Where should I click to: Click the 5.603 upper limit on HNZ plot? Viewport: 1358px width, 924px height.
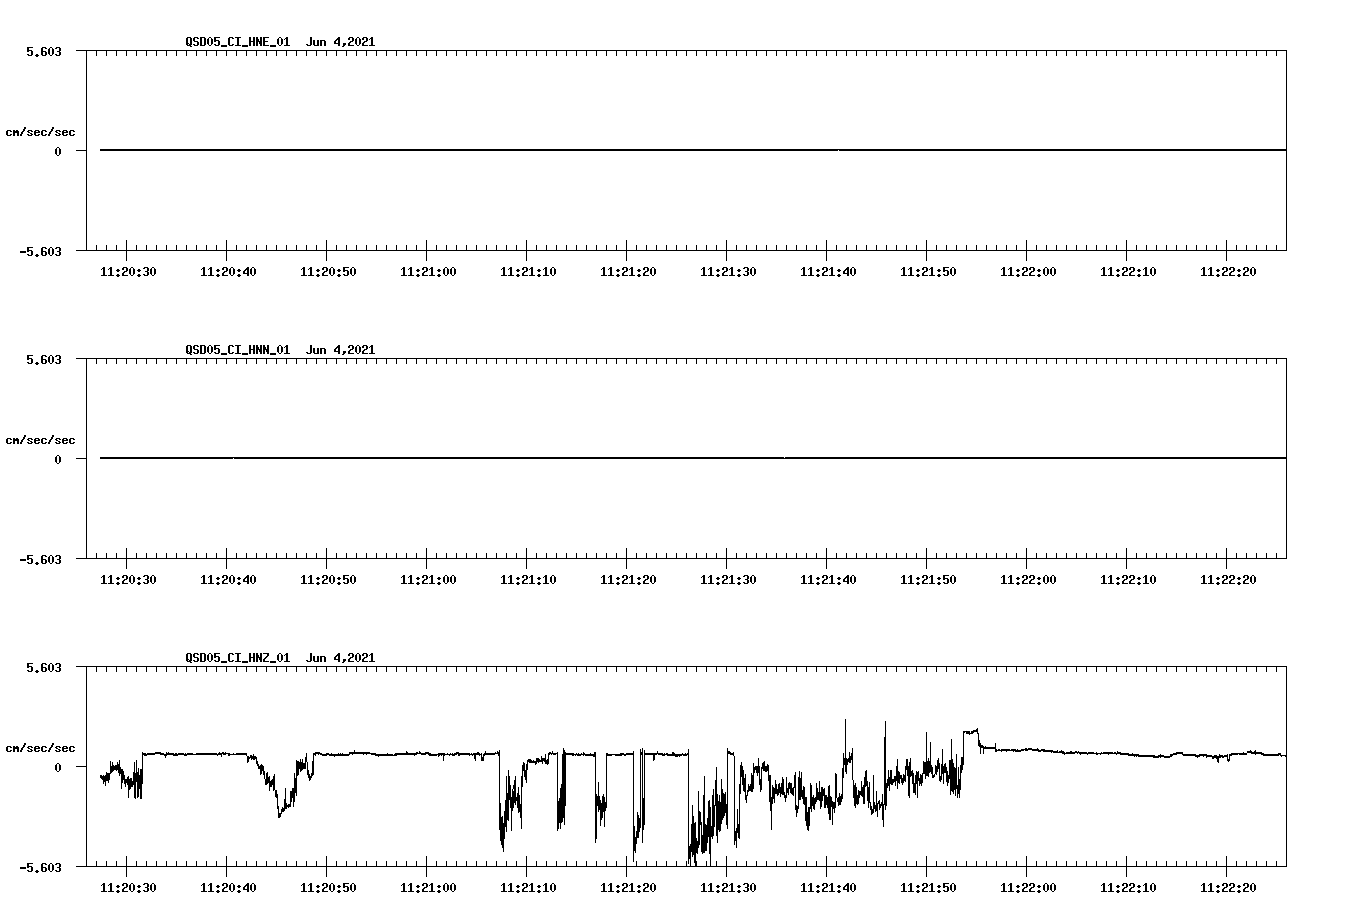tap(44, 667)
